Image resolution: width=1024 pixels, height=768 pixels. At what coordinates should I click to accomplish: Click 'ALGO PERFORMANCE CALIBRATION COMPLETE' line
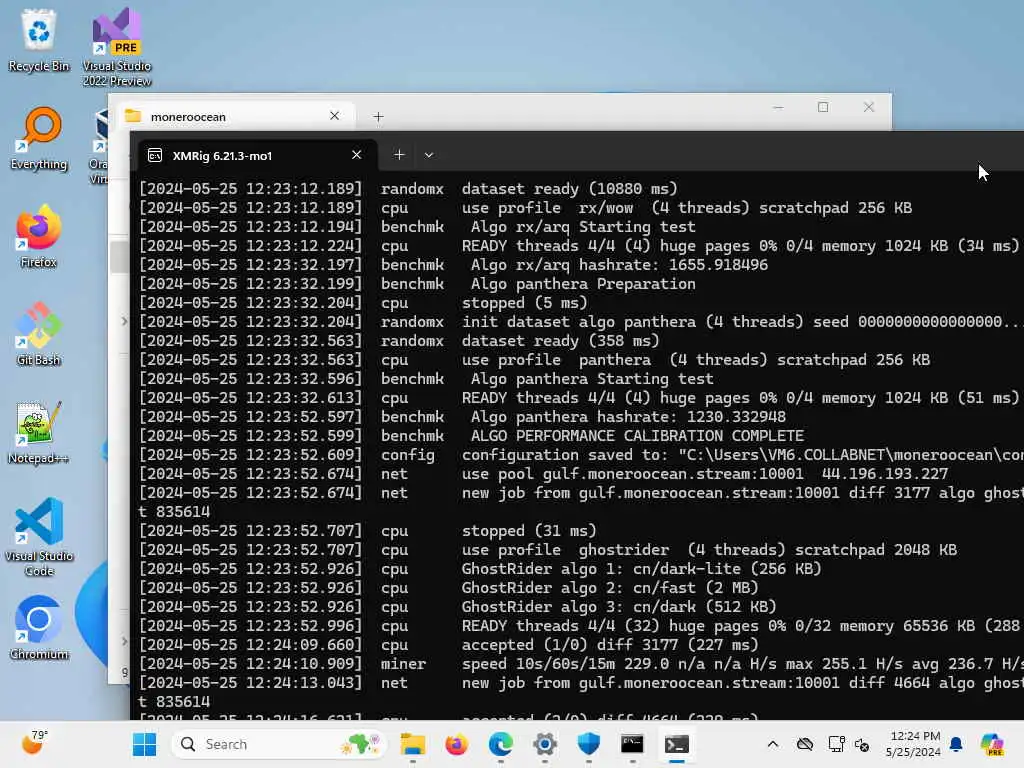click(637, 436)
